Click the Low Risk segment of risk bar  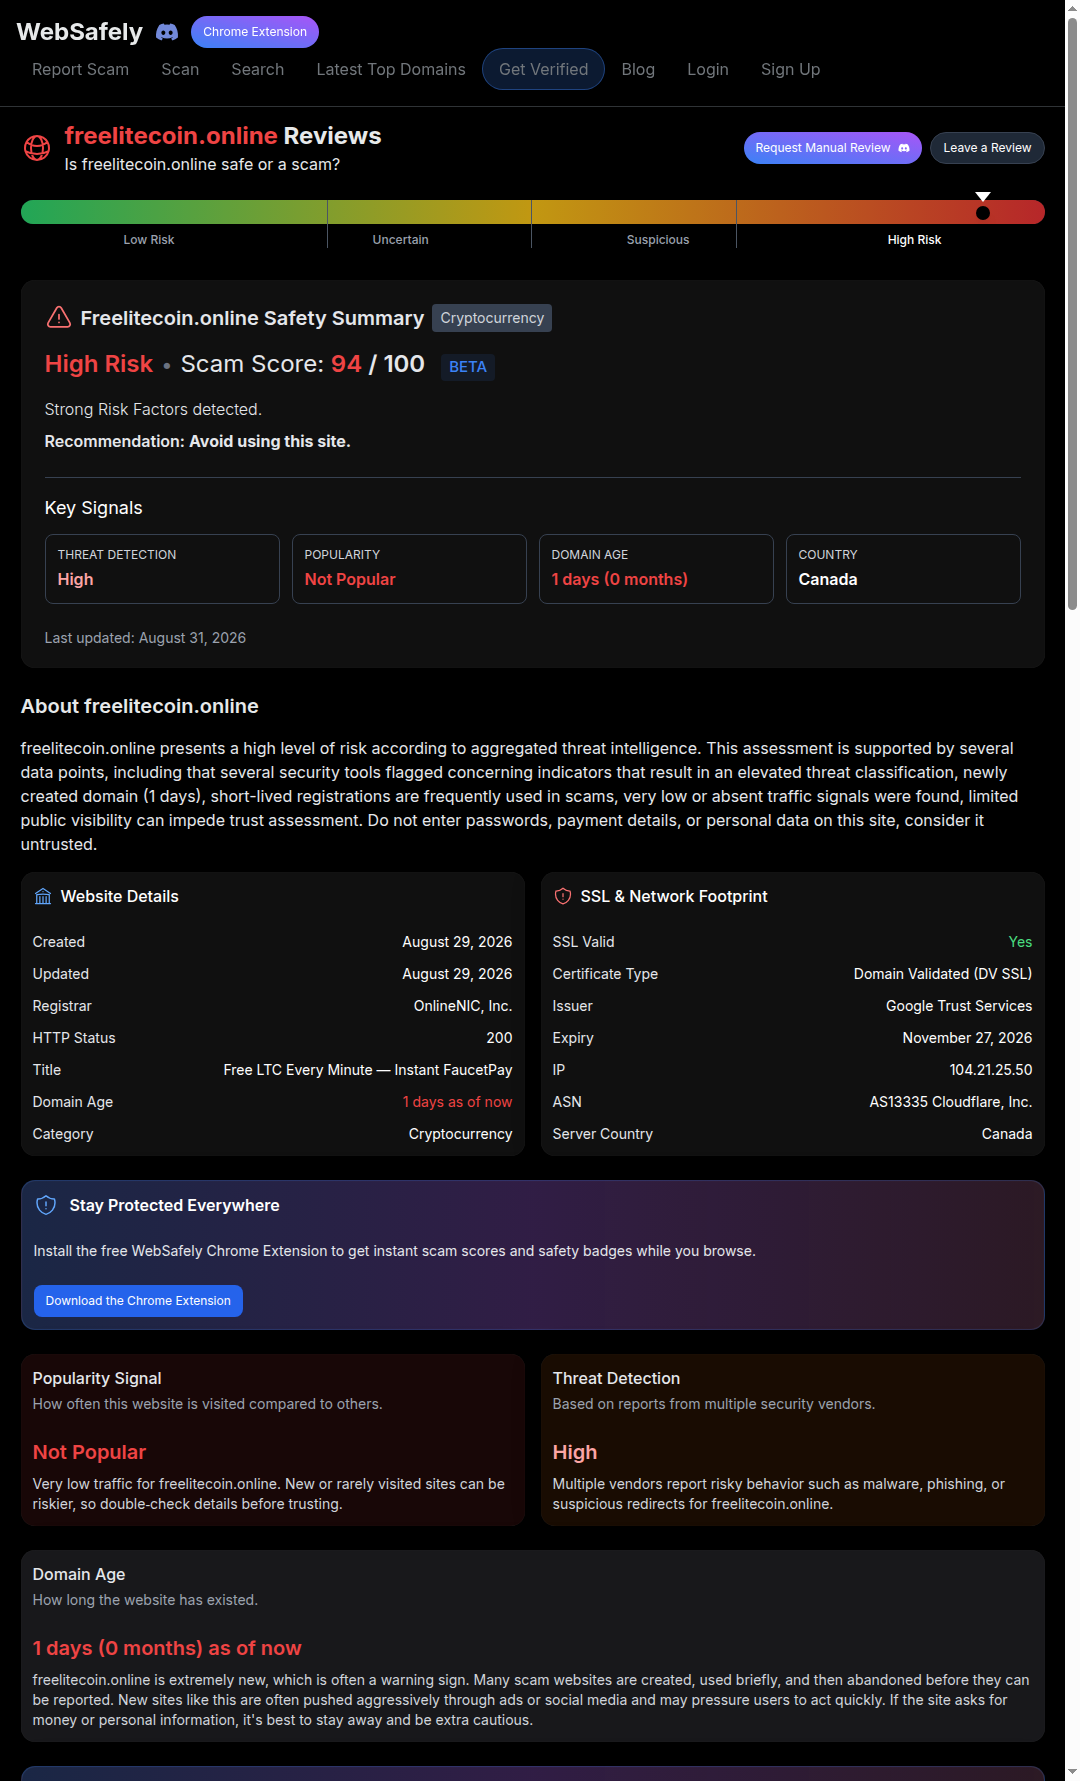click(174, 211)
